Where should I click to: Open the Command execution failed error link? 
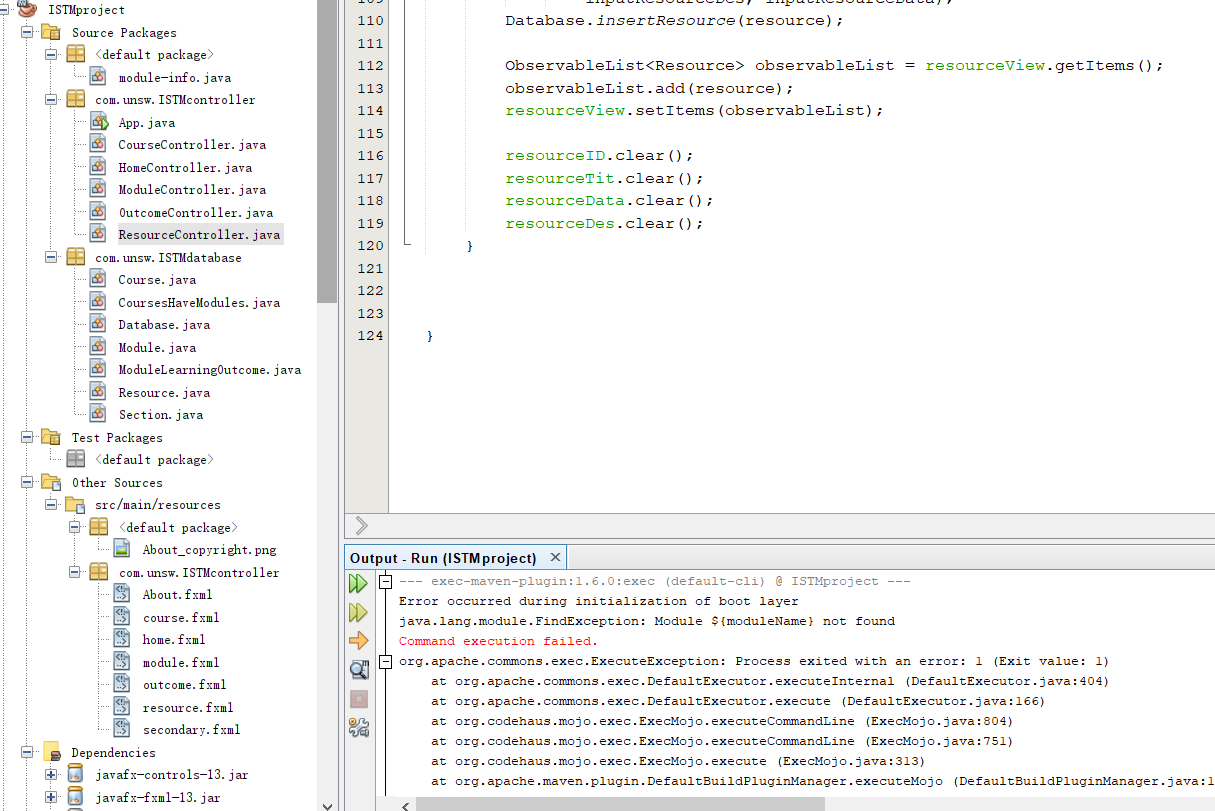coord(499,640)
